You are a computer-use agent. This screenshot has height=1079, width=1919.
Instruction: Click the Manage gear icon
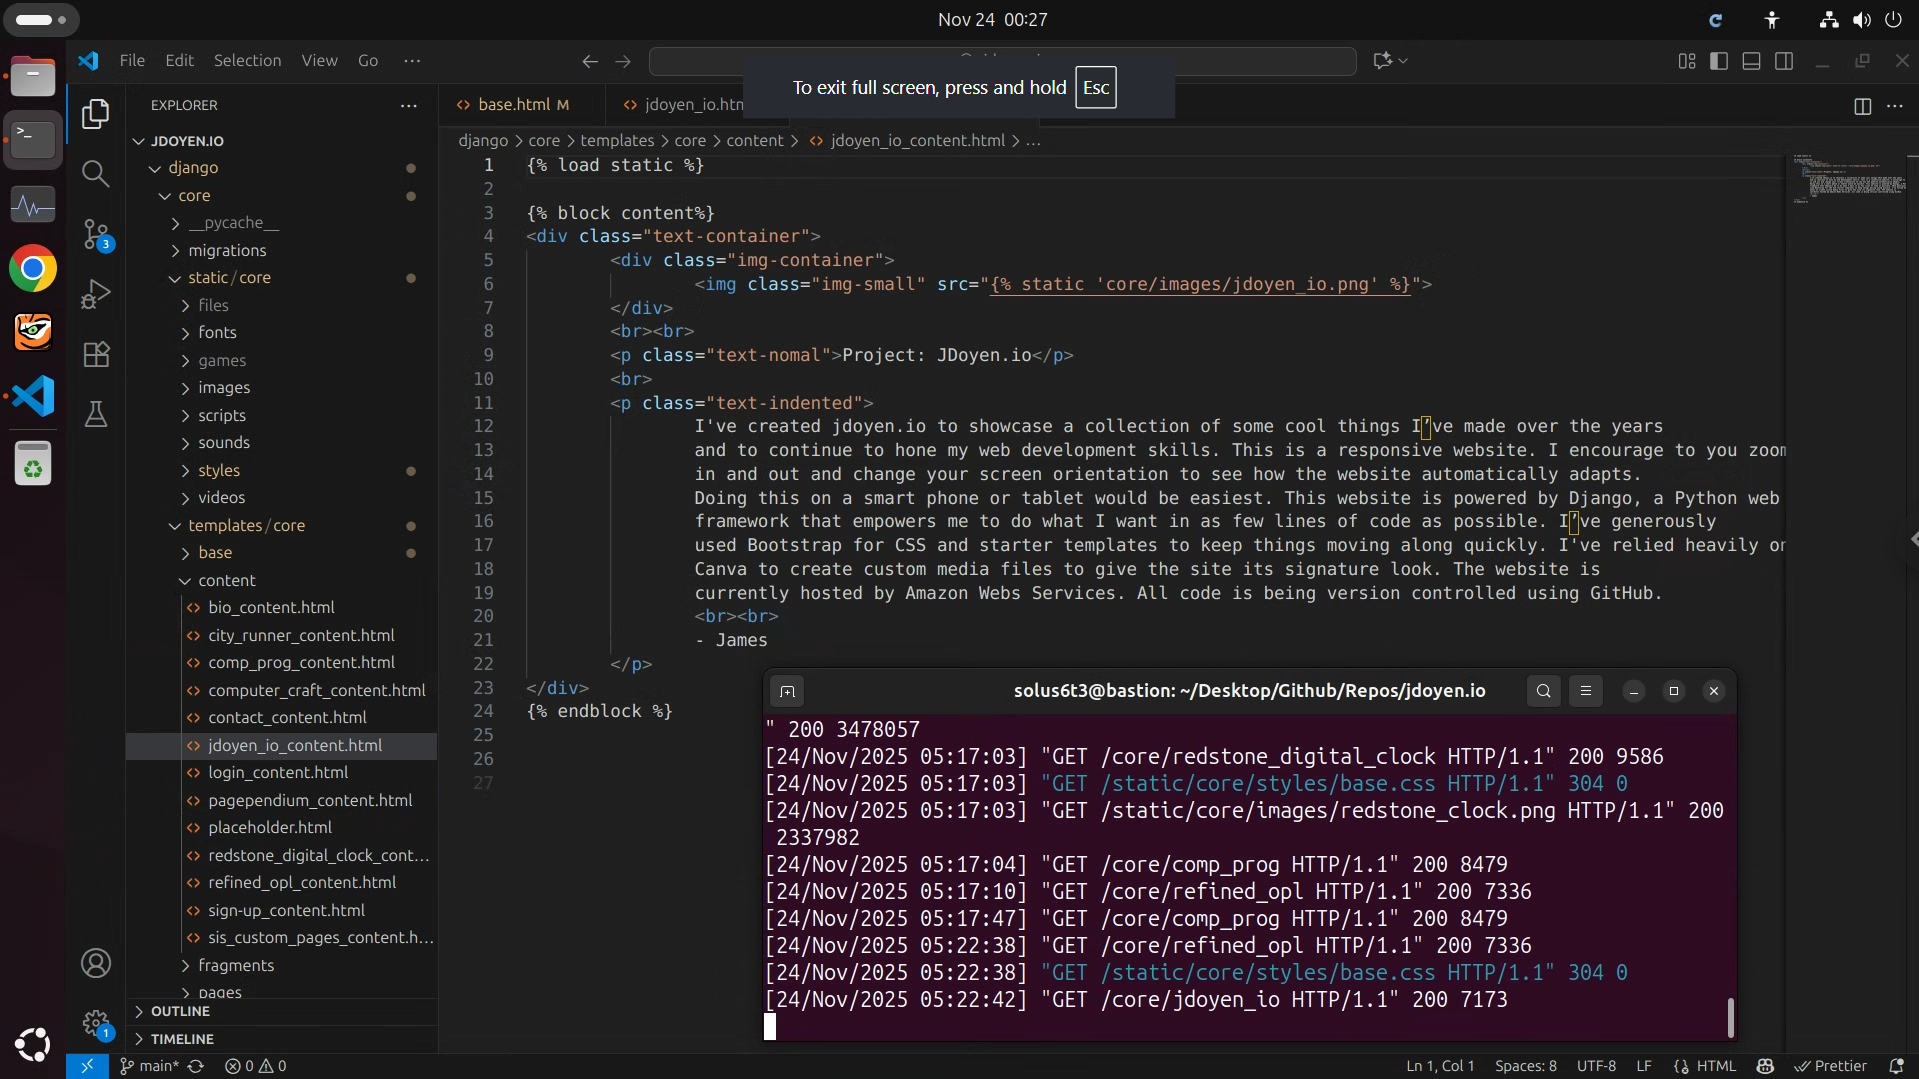point(96,1022)
